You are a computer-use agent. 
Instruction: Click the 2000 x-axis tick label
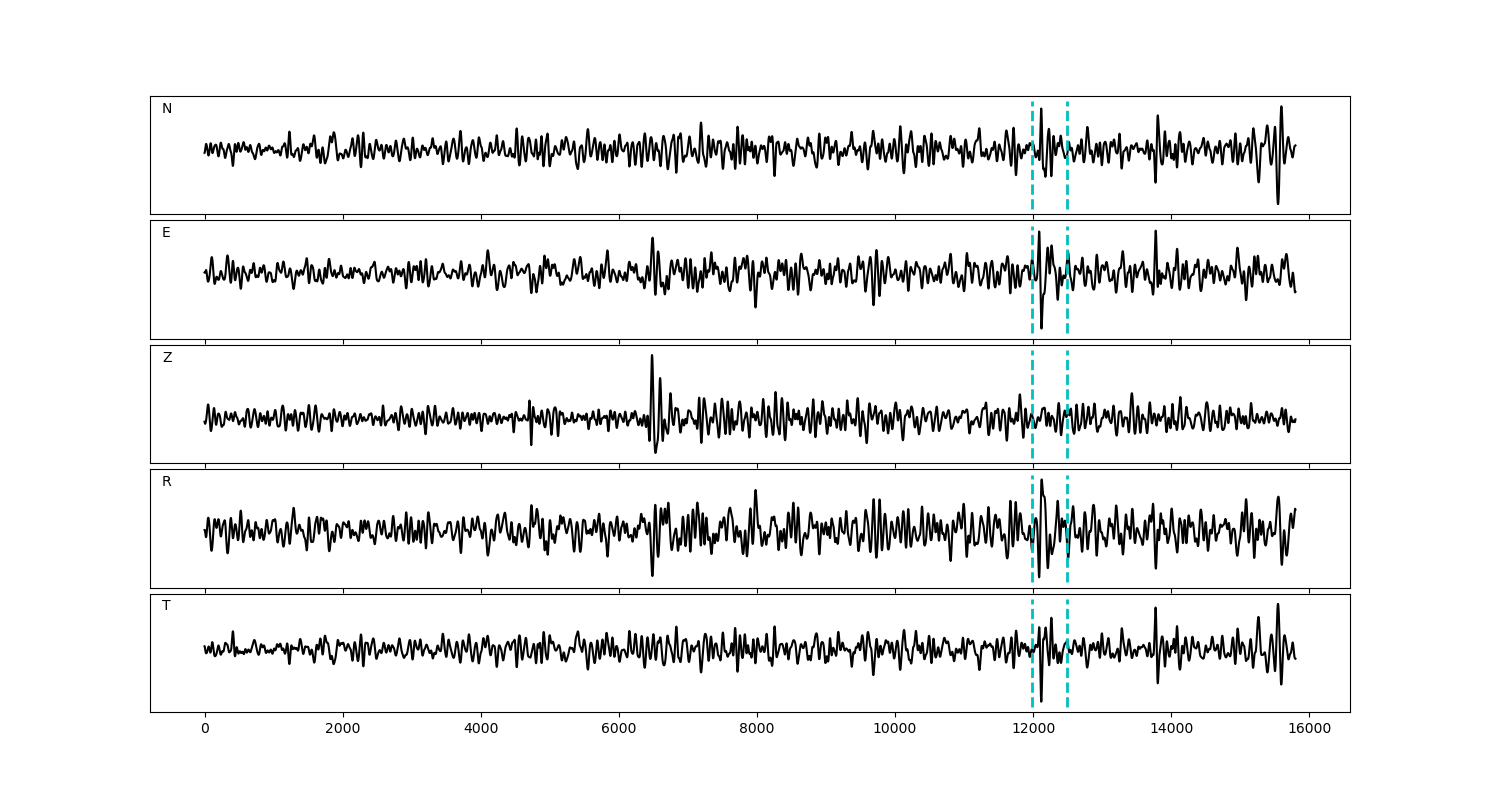click(x=343, y=730)
